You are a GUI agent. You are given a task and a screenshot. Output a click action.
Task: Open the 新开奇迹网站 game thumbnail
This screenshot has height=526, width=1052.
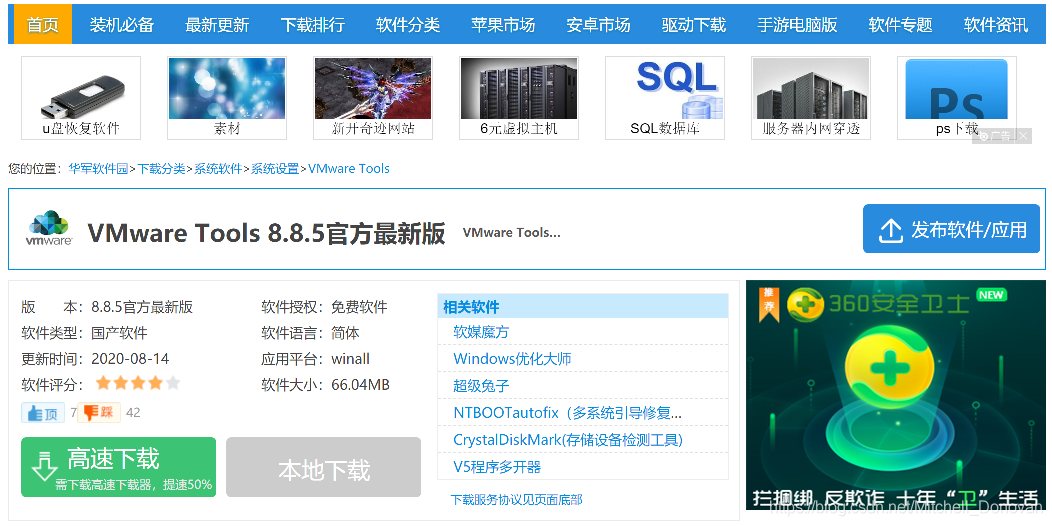(x=373, y=98)
